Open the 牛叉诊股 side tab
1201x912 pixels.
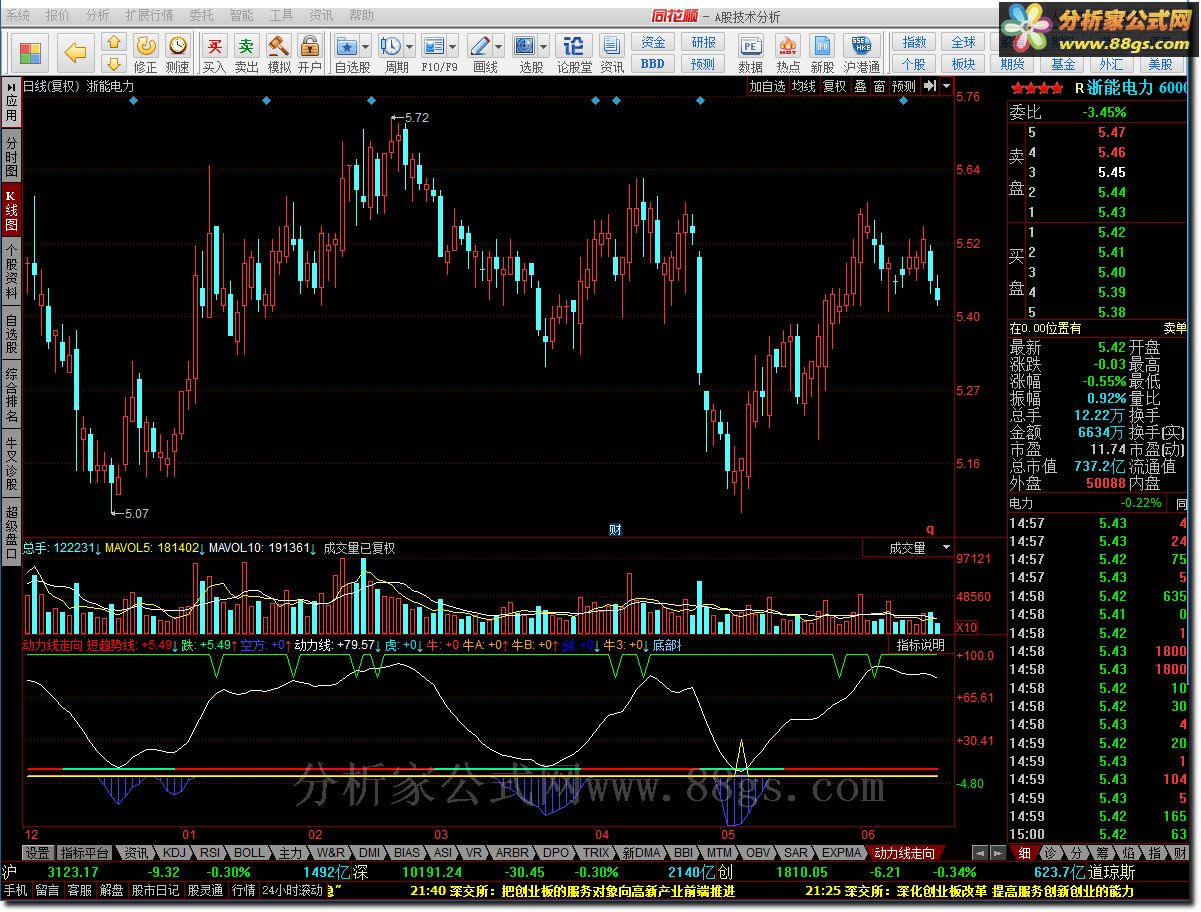pos(11,463)
